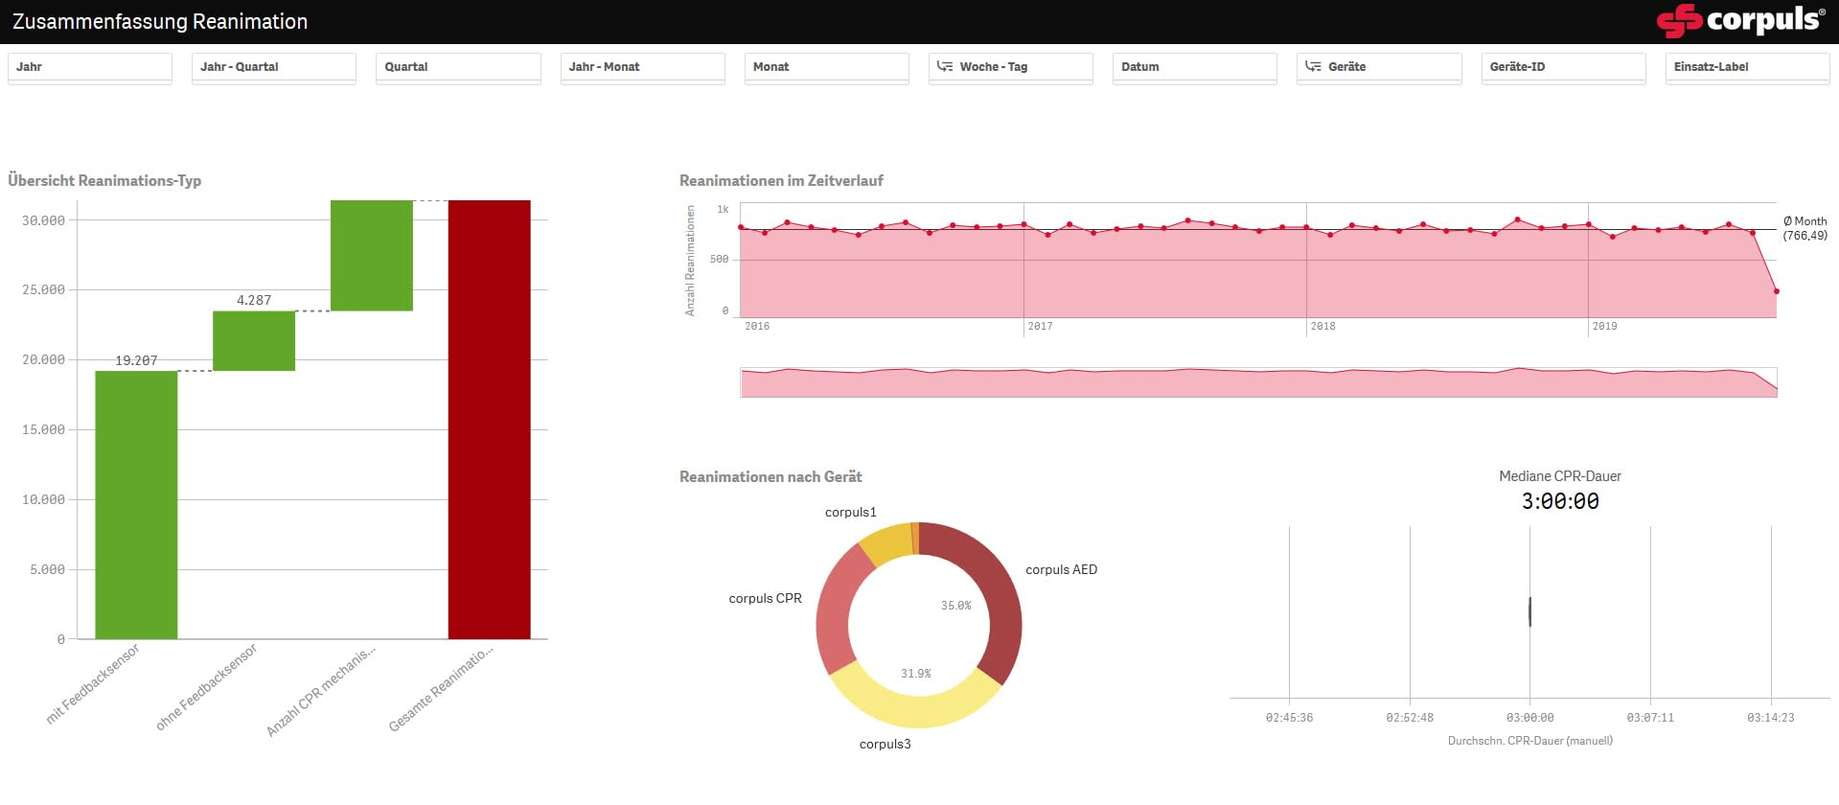Select the green 'mit Feedbacksensor' bar

pyautogui.click(x=136, y=505)
